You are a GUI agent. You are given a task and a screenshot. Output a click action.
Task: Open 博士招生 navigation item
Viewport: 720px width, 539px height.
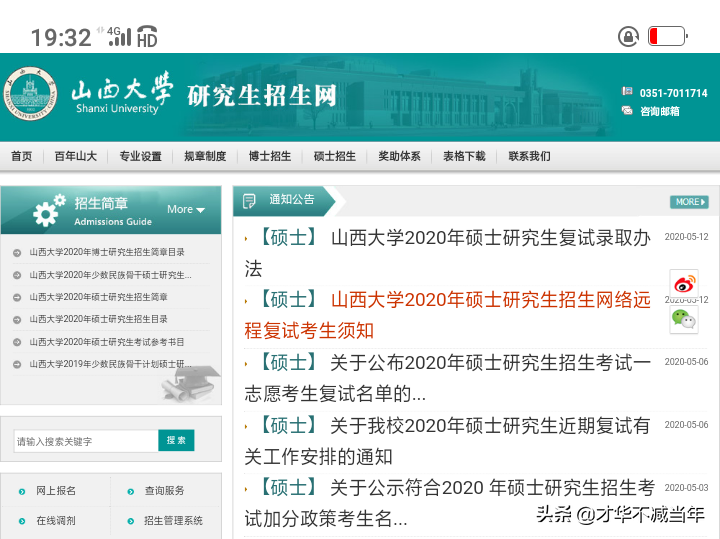(270, 156)
